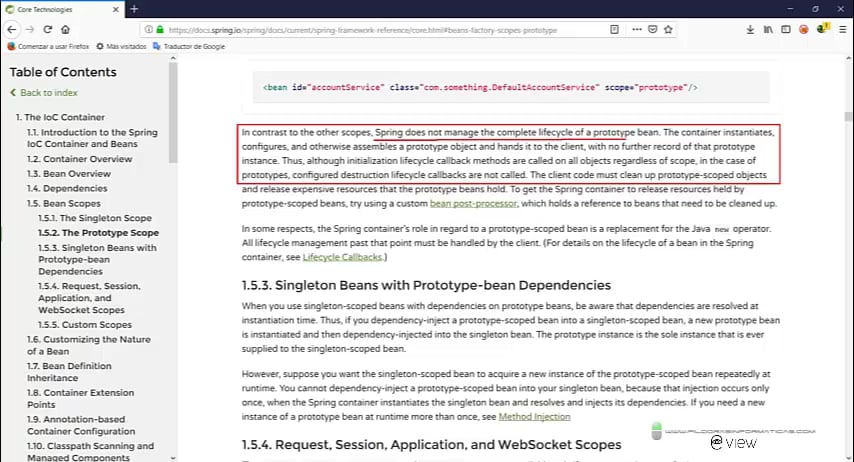The width and height of the screenshot is (854, 462).
Task: Go to '1.8. Container Extension Points'
Action: click(81, 399)
